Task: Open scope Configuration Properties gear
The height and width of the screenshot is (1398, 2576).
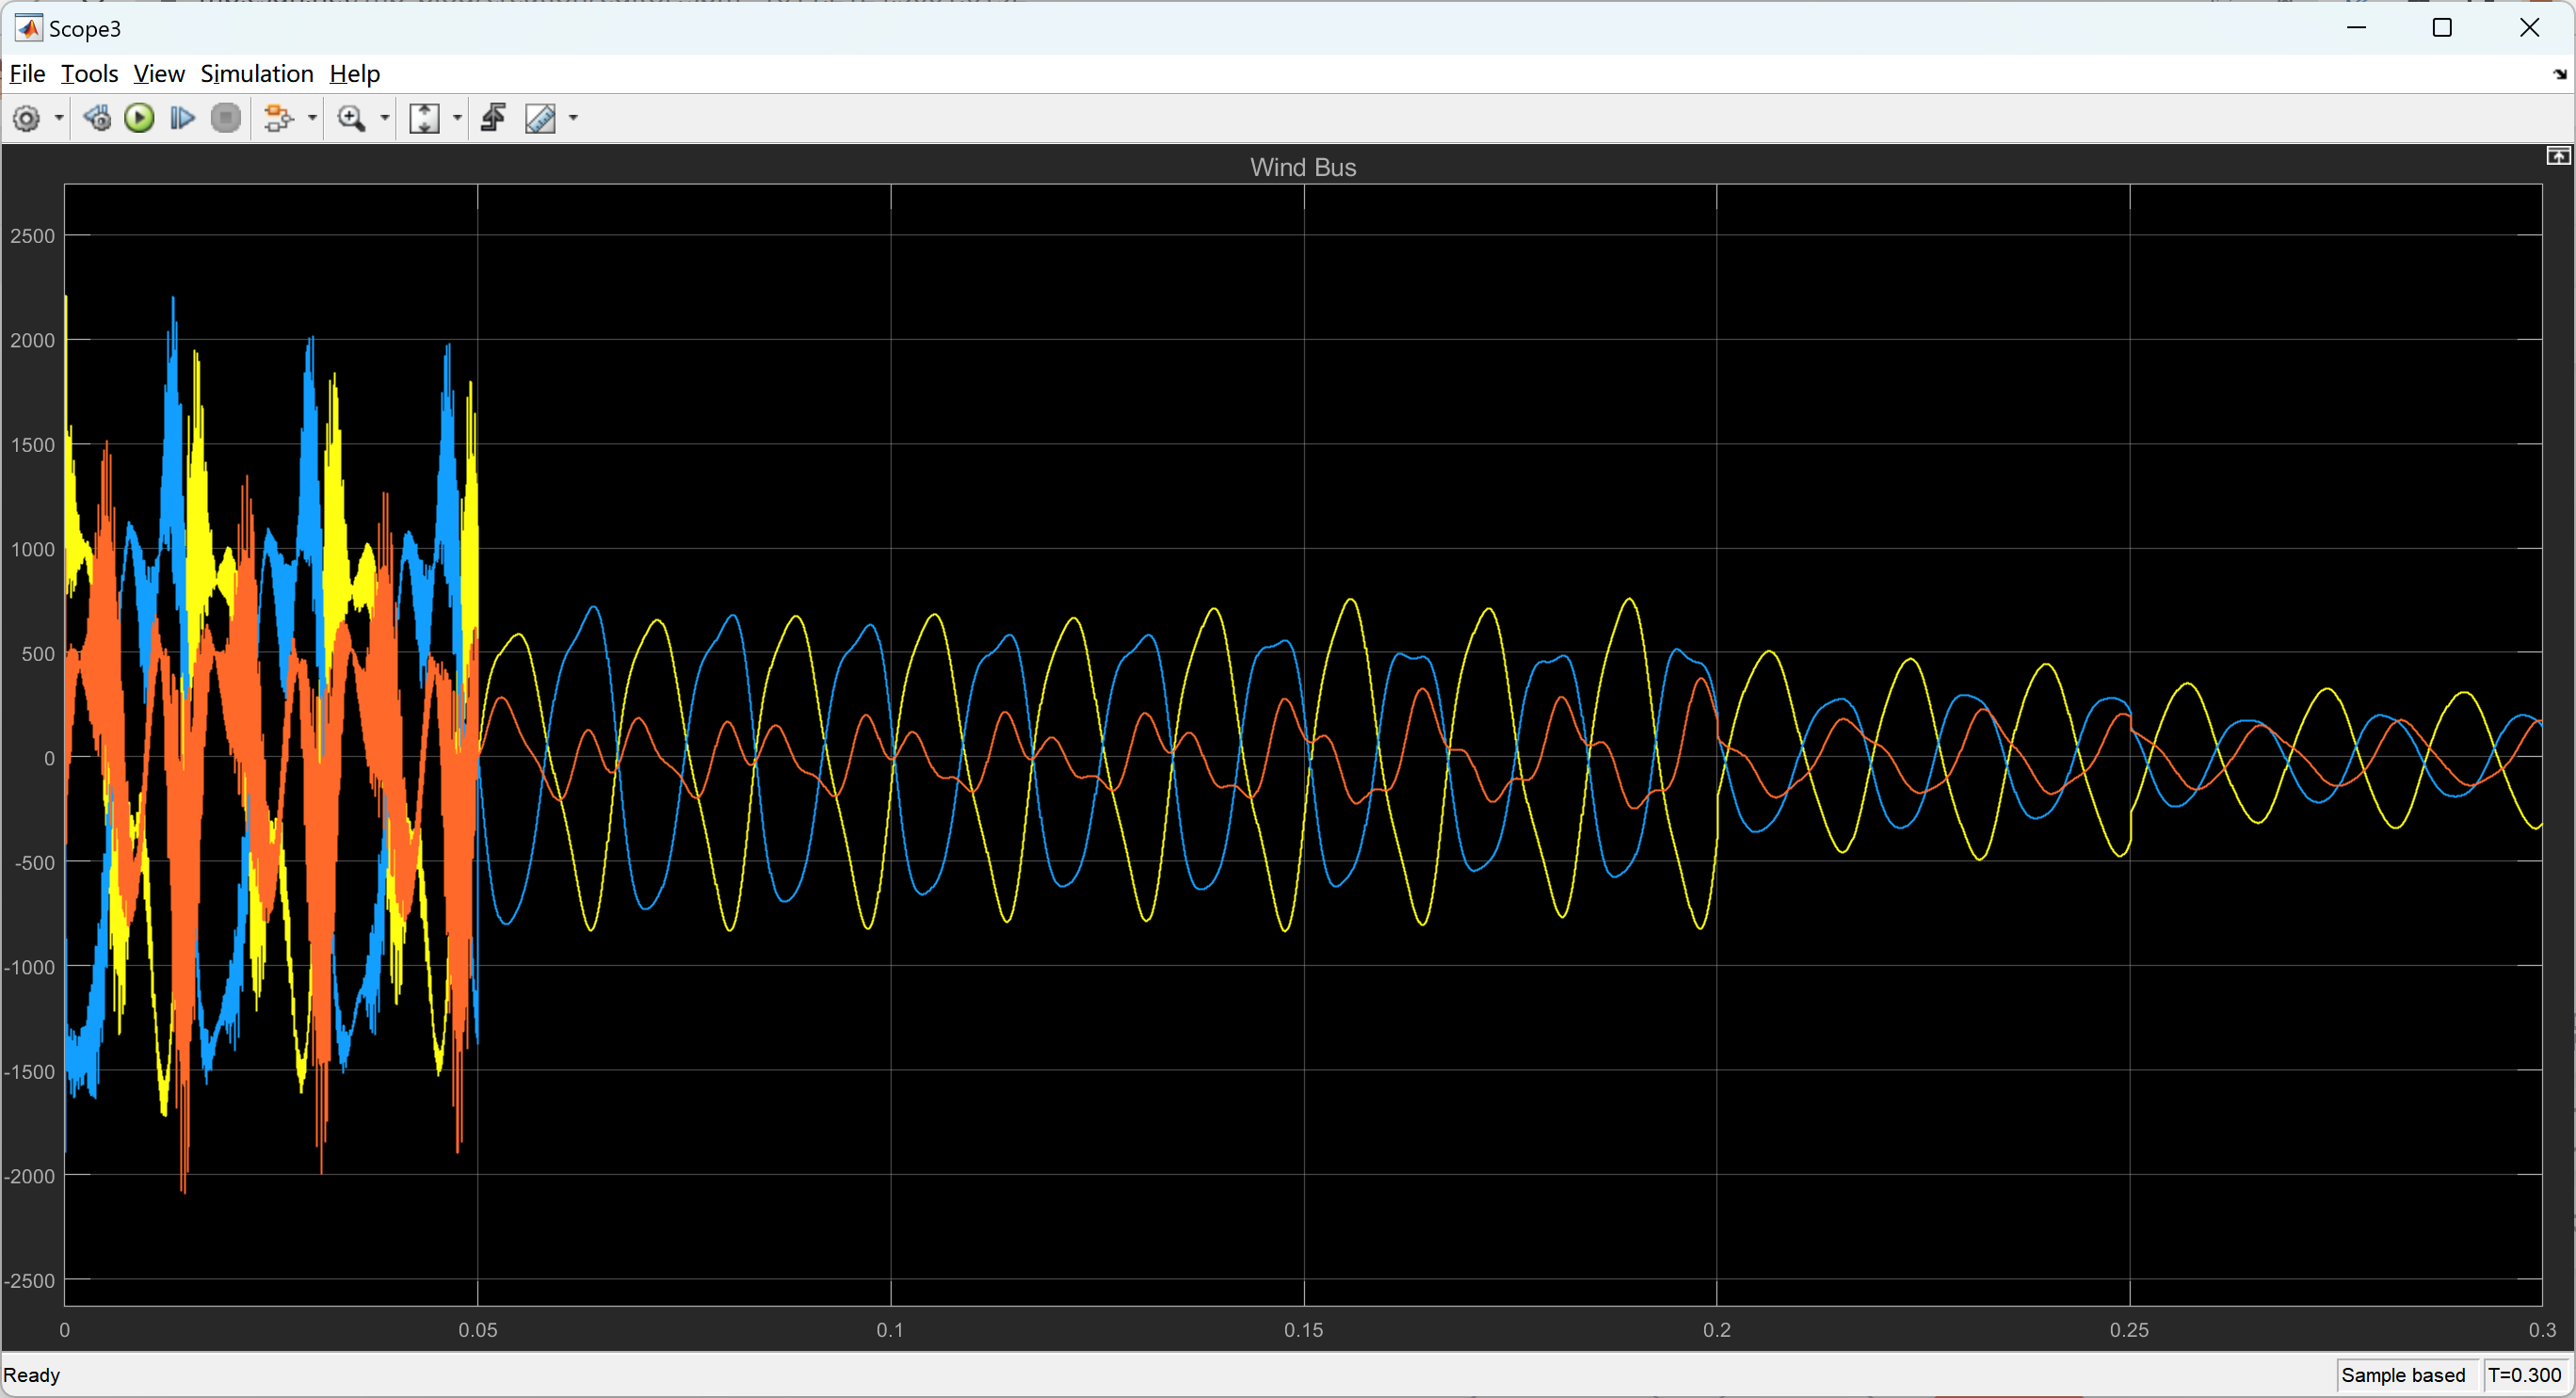Action: 26,118
